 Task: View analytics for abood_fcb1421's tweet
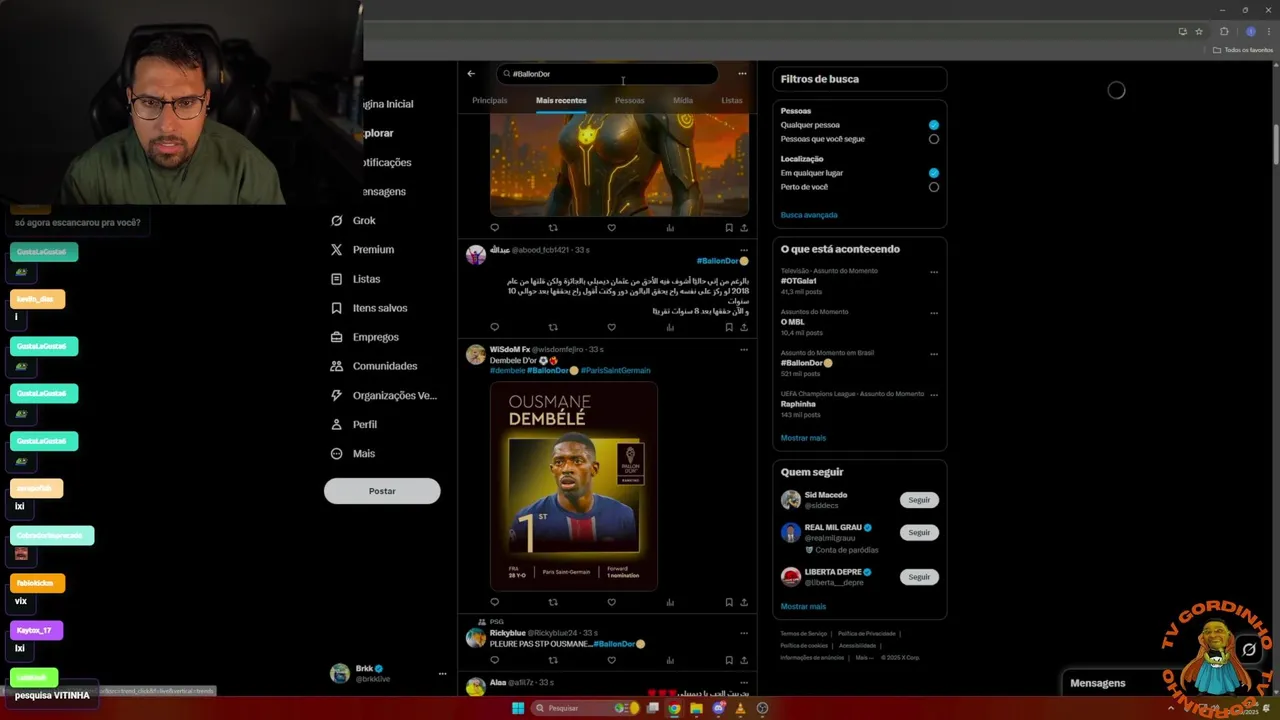click(x=670, y=327)
